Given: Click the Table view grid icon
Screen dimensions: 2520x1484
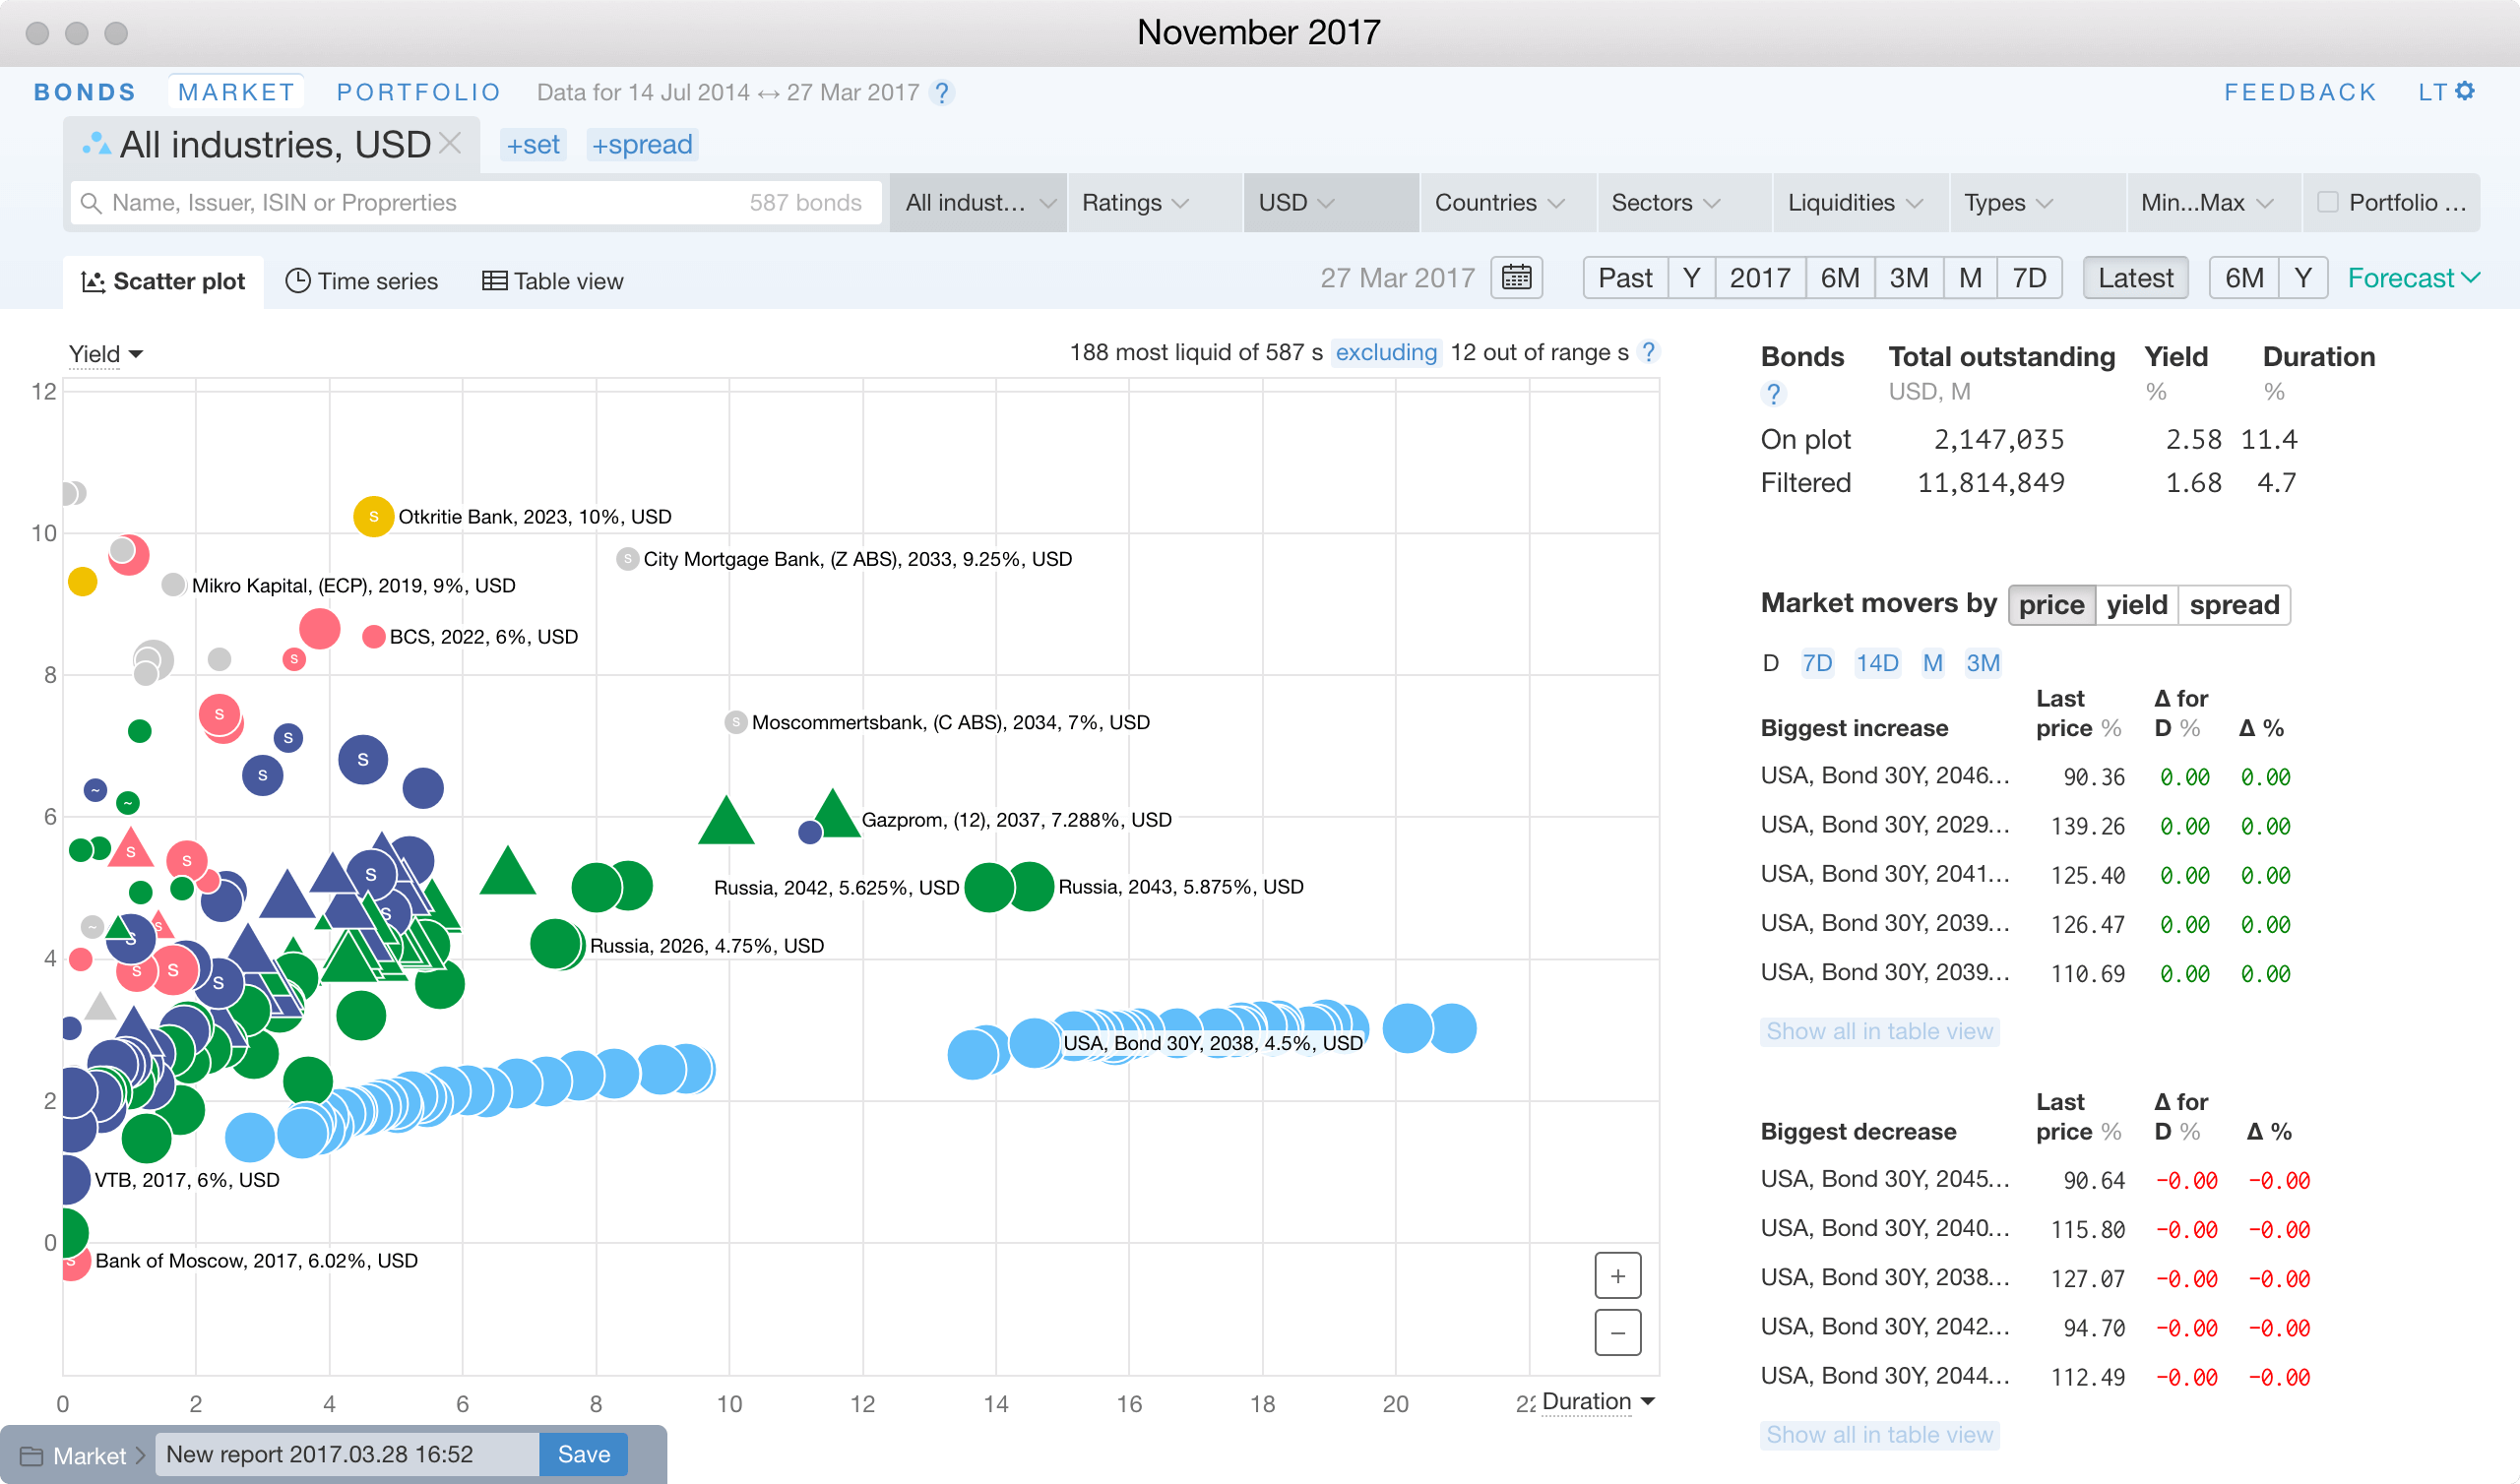Looking at the screenshot, I should coord(494,281).
